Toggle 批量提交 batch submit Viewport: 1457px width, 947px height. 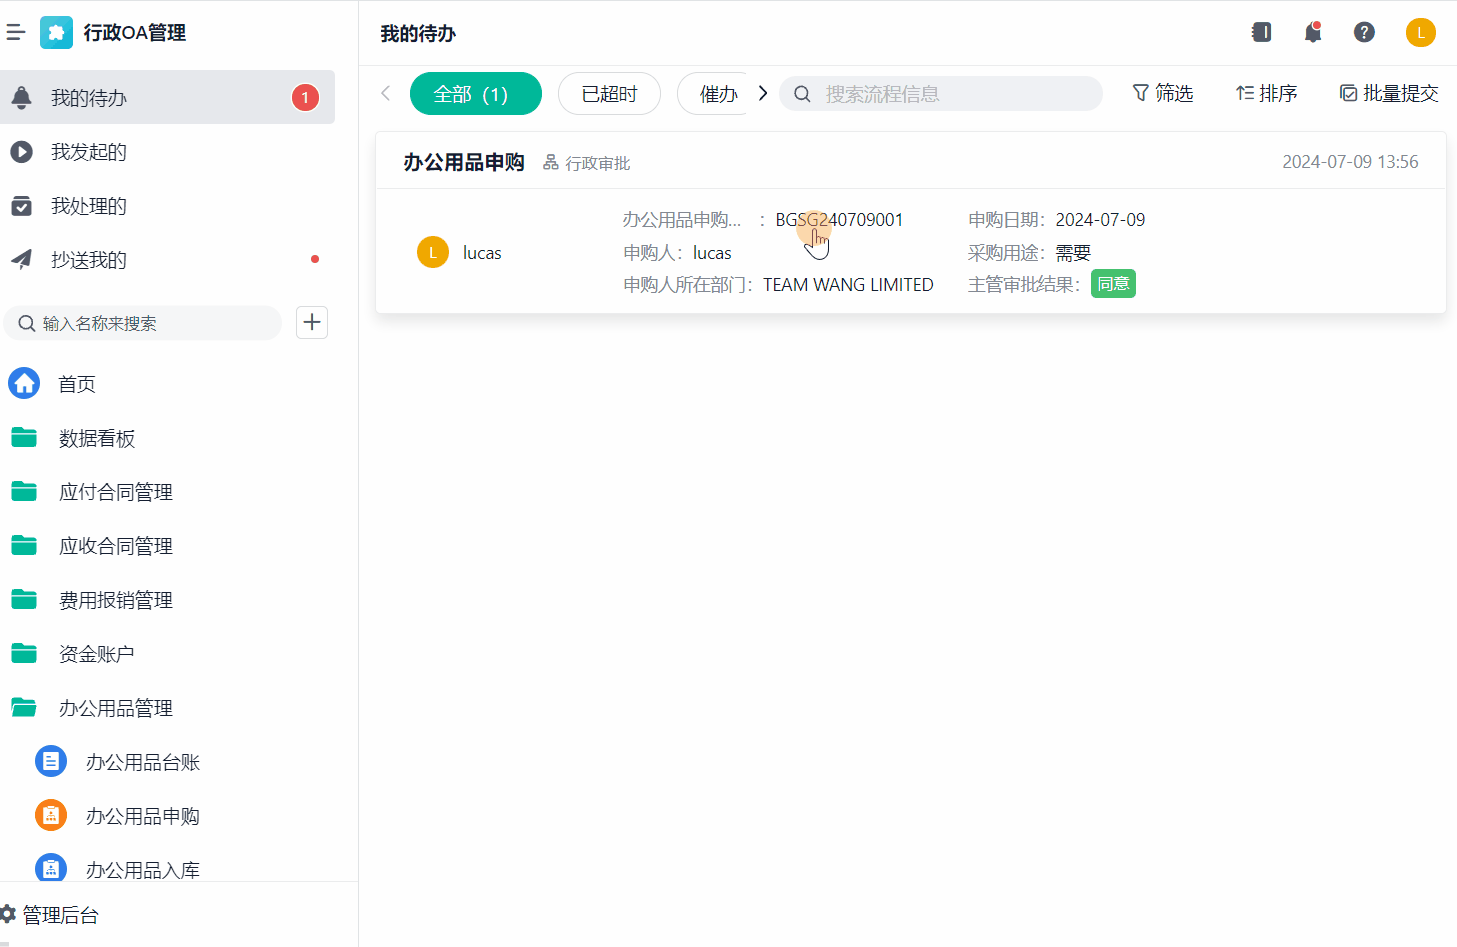click(x=1389, y=93)
